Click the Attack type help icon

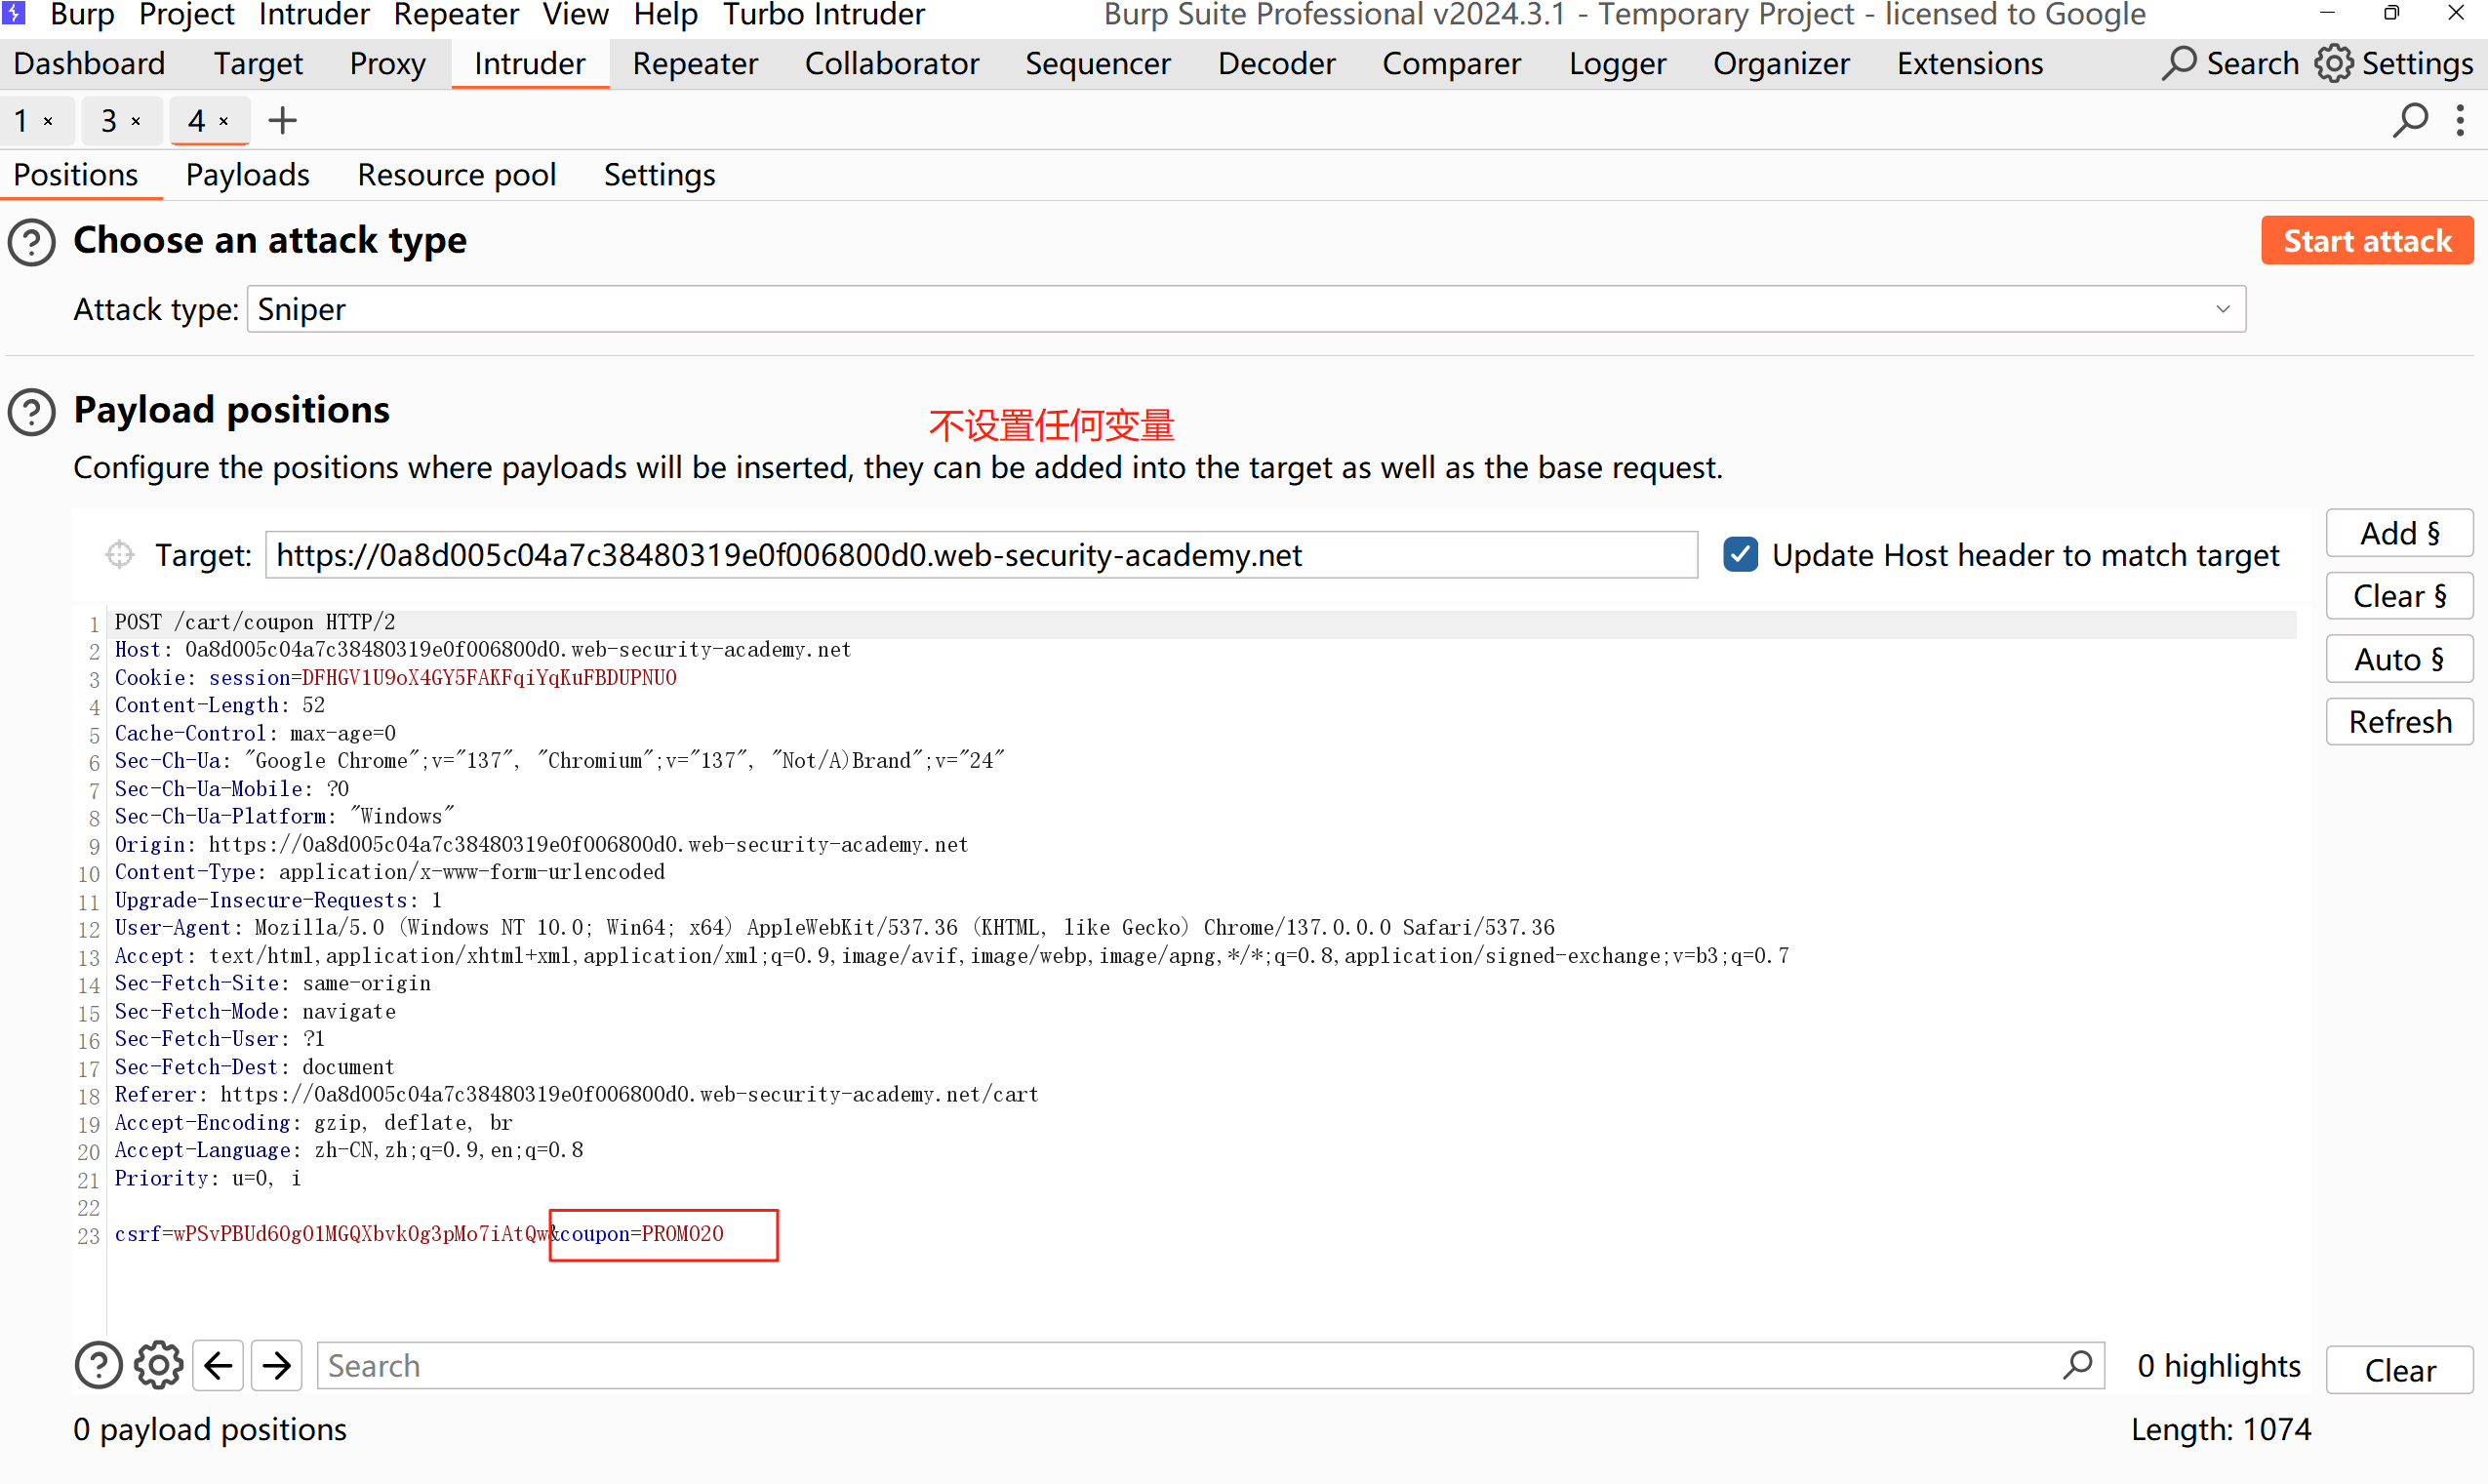pyautogui.click(x=32, y=242)
